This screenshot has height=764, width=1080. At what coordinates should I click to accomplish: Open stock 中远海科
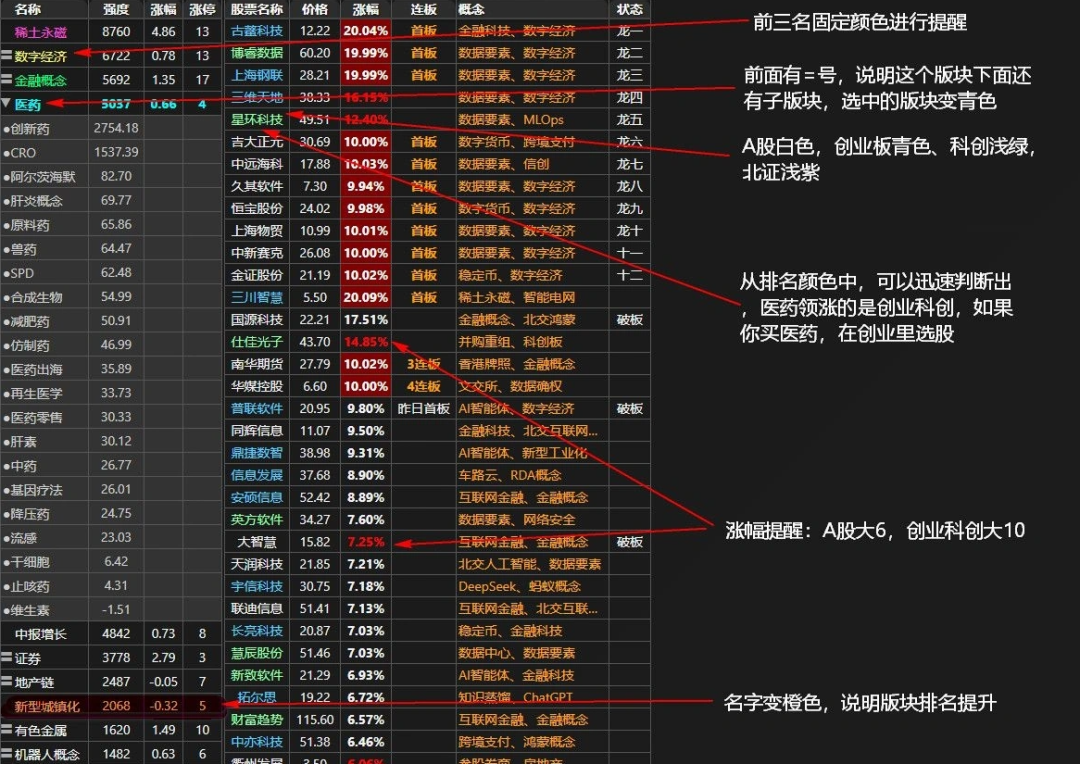[257, 164]
